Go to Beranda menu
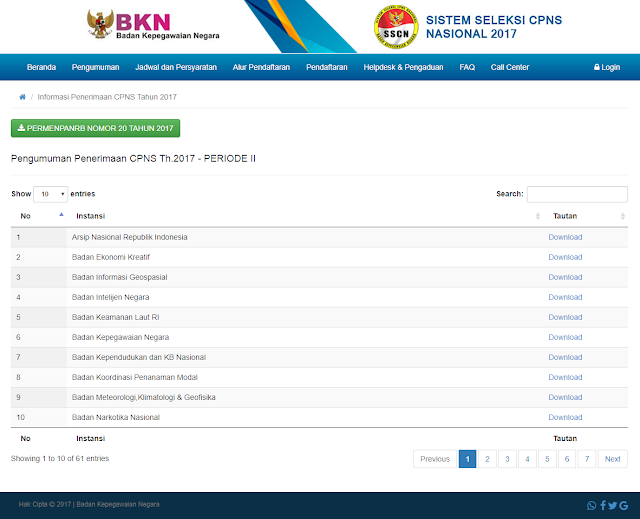This screenshot has height=519, width=640. [41, 67]
